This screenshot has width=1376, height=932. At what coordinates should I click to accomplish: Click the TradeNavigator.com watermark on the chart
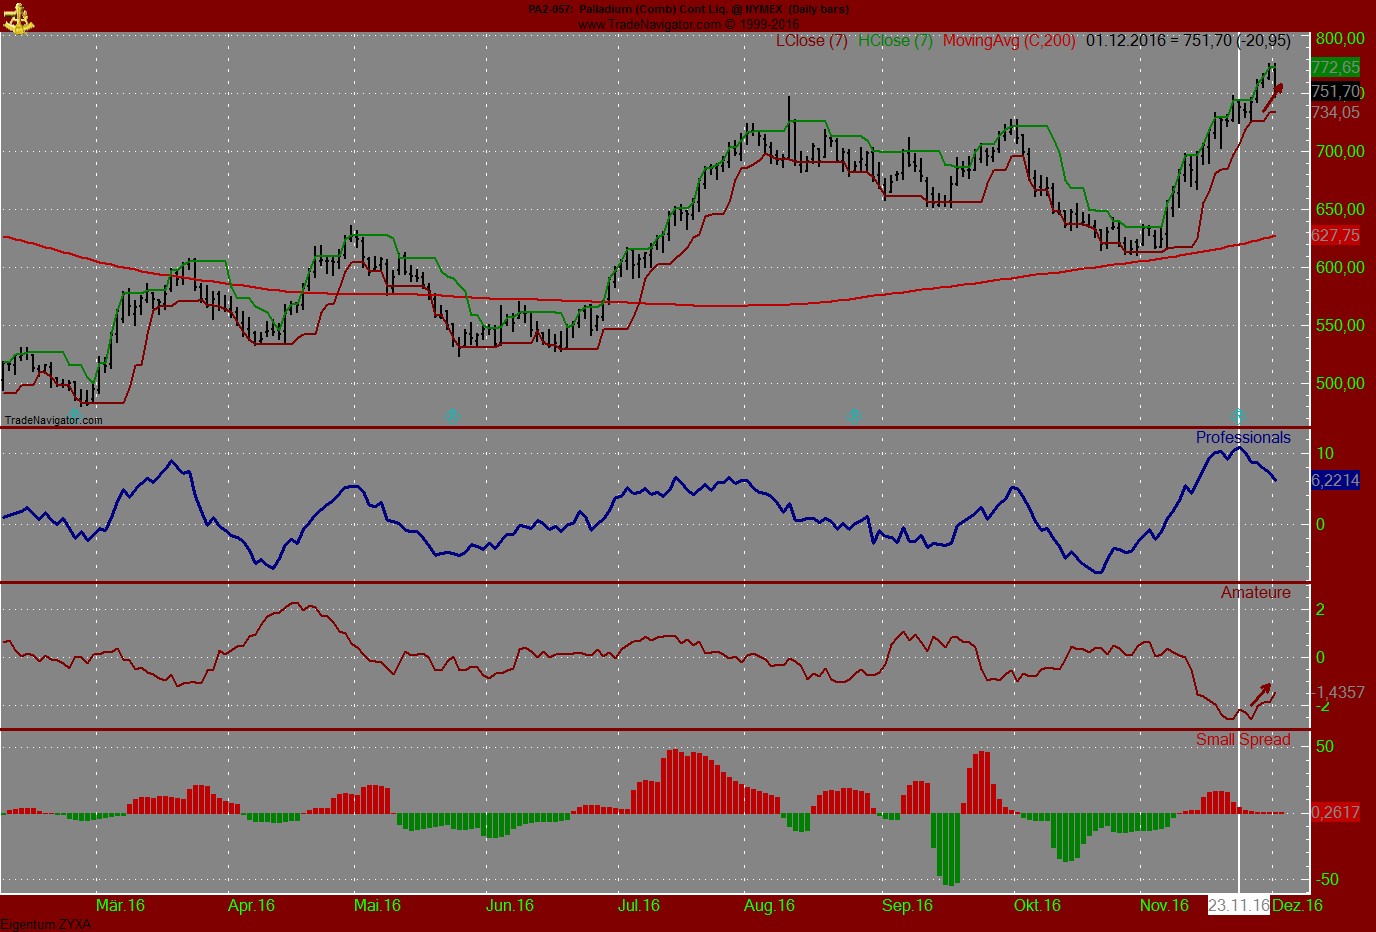tap(52, 420)
